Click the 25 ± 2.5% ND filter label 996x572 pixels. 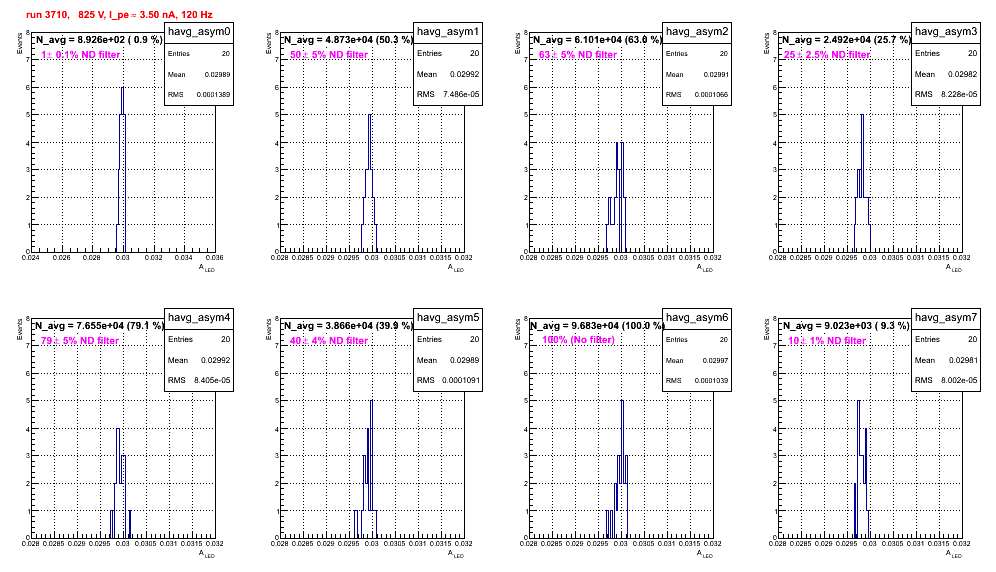click(x=827, y=55)
